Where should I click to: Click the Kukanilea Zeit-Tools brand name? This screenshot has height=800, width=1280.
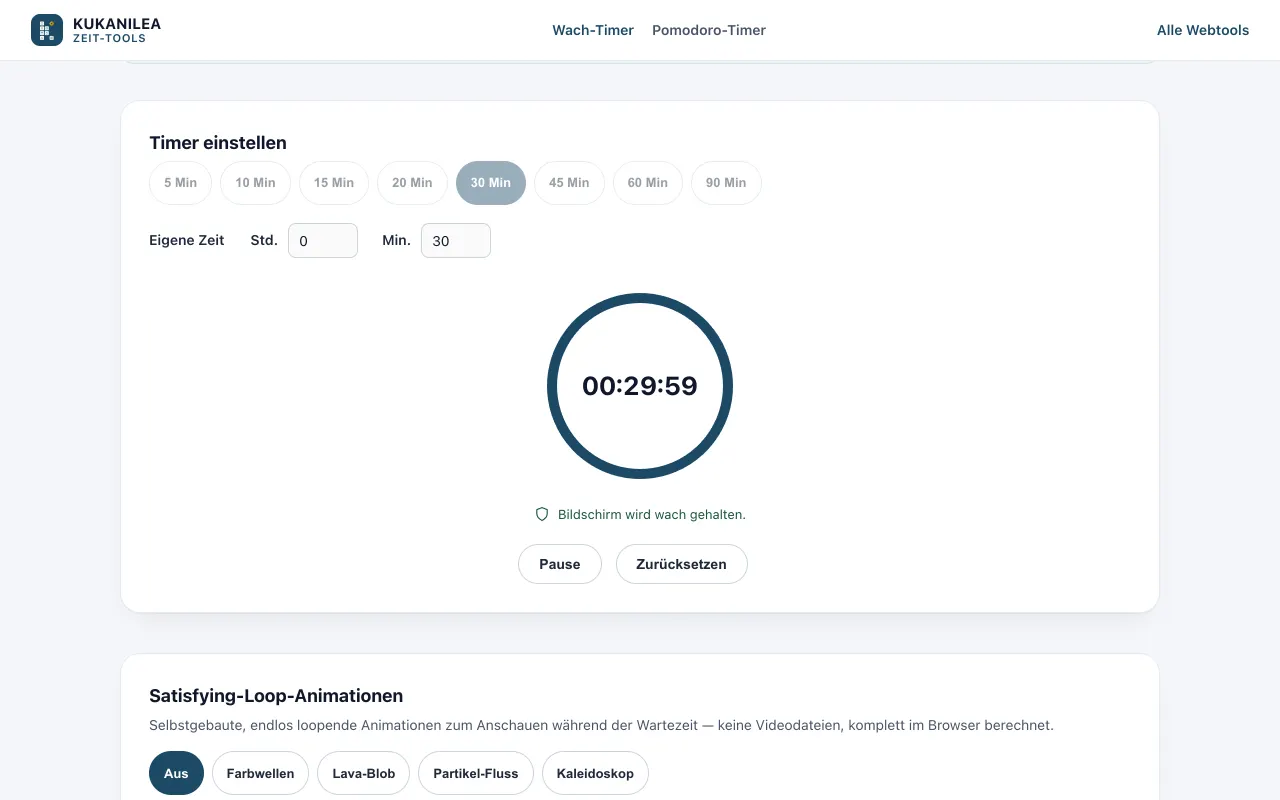tap(117, 30)
